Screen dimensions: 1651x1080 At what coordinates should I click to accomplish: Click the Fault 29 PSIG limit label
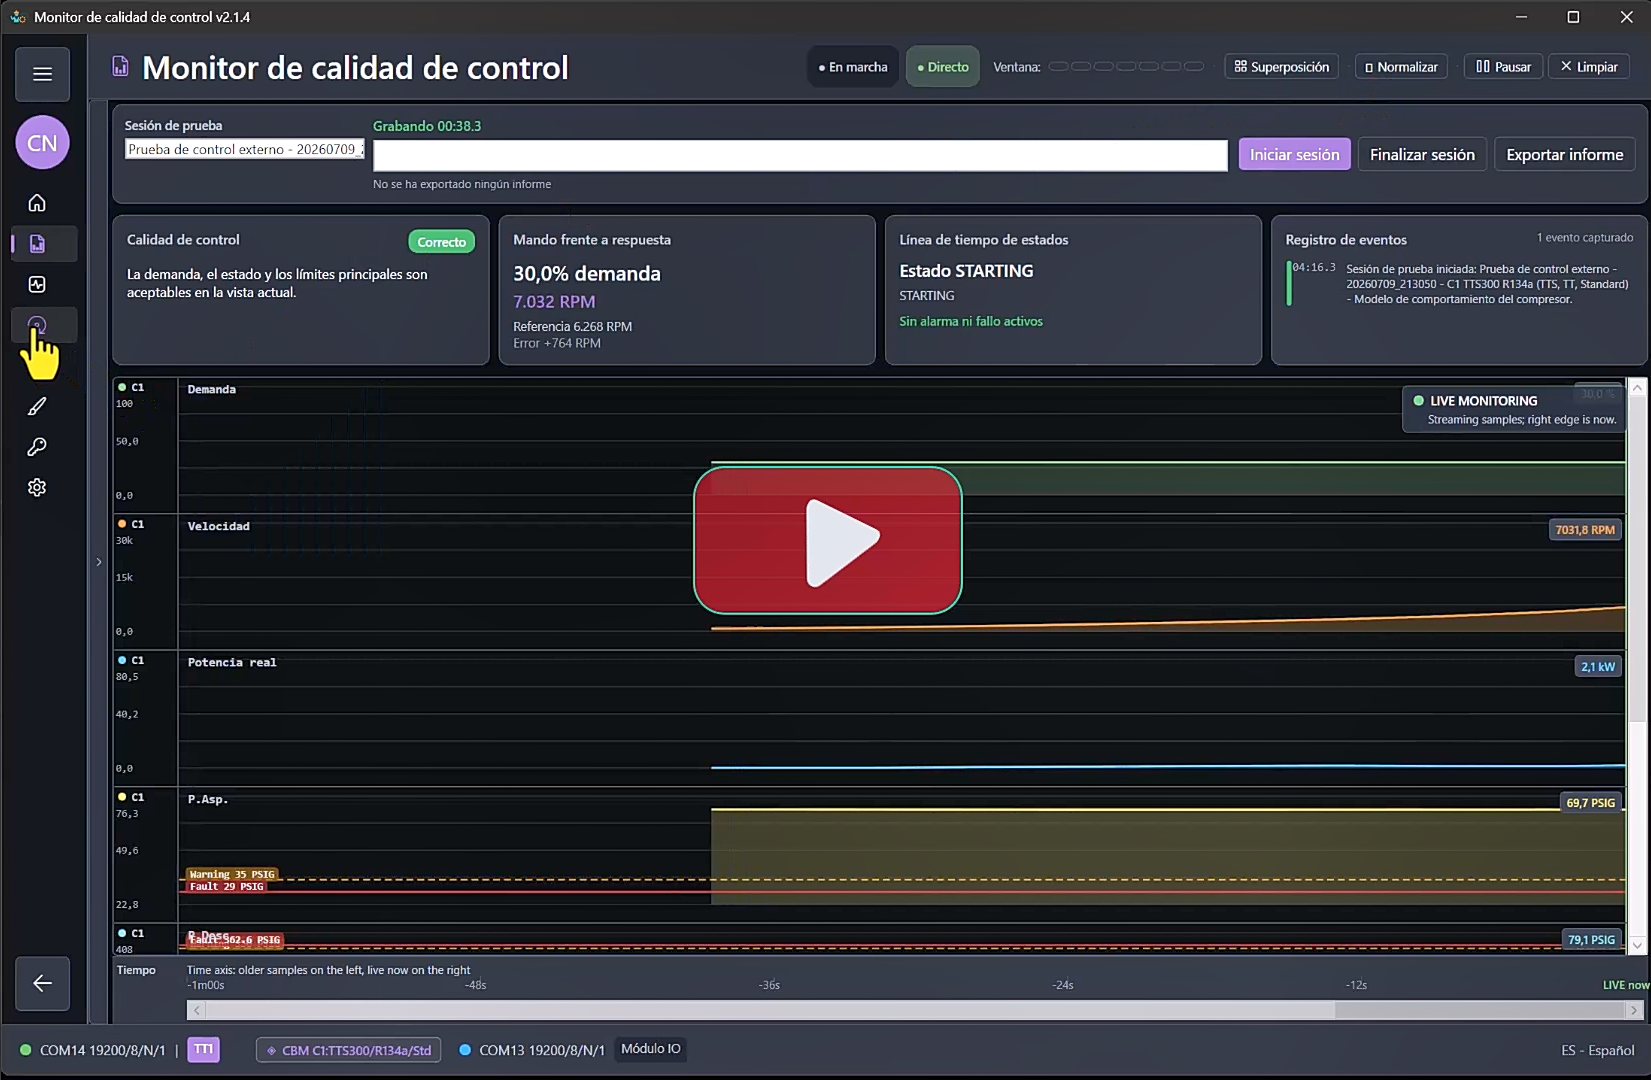pos(227,886)
